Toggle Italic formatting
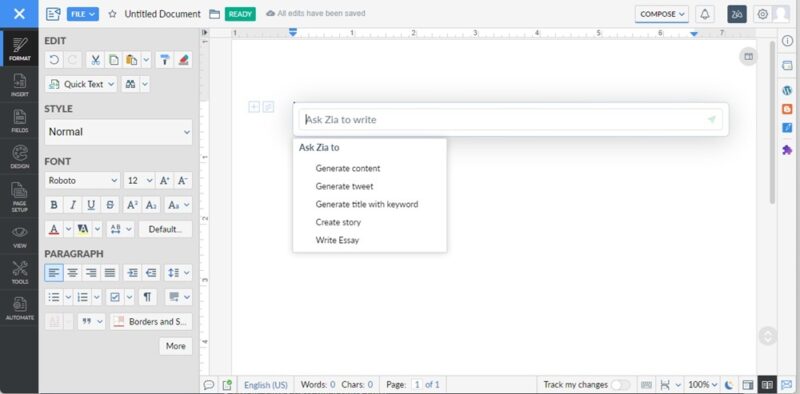Screen dimensions: 800x394 click(x=72, y=205)
